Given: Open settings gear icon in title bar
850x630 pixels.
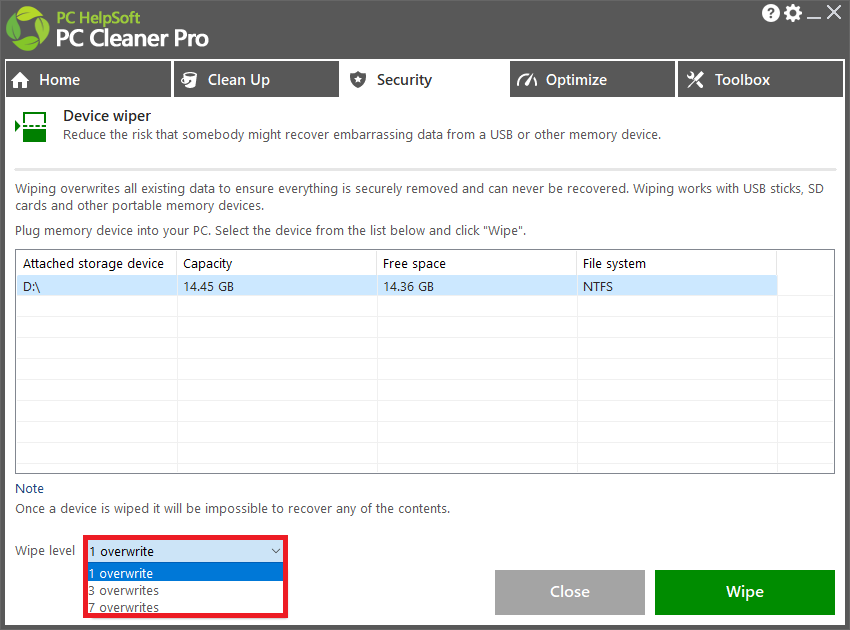Looking at the screenshot, I should coord(793,13).
